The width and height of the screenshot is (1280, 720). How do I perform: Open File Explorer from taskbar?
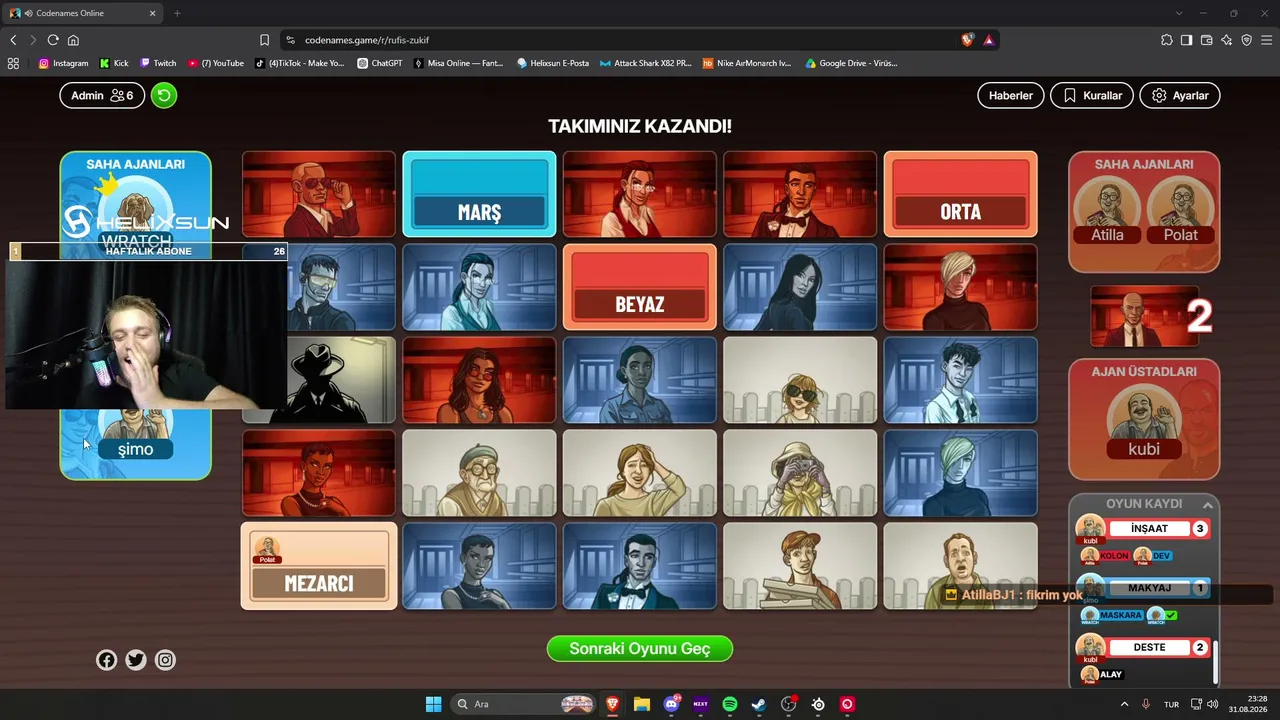[x=641, y=704]
